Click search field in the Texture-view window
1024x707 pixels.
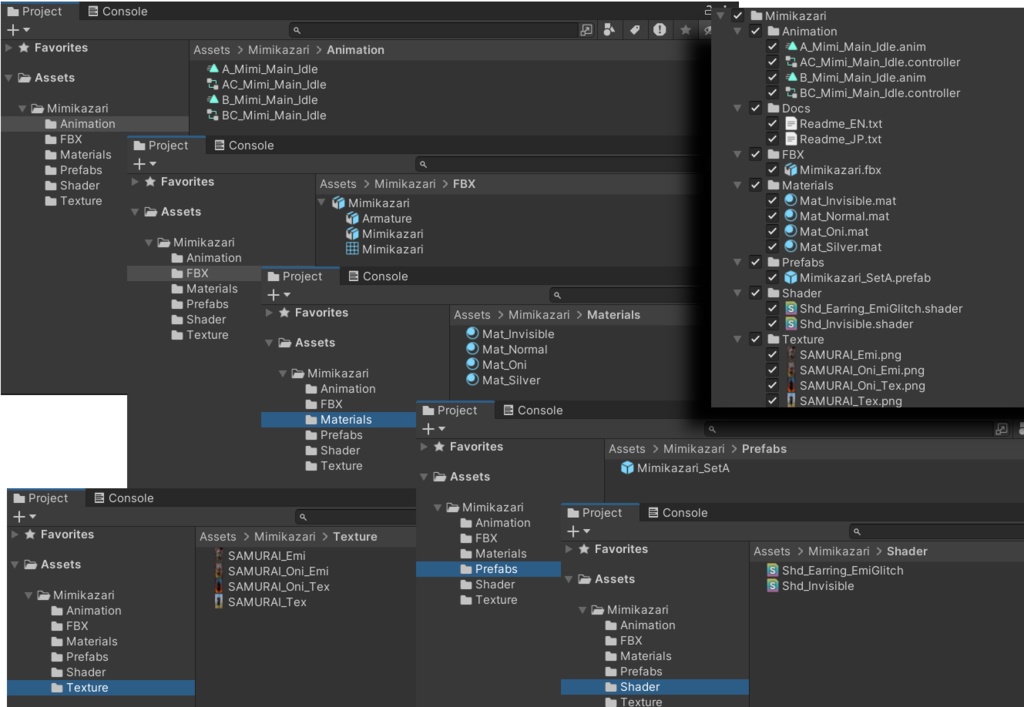click(x=356, y=517)
